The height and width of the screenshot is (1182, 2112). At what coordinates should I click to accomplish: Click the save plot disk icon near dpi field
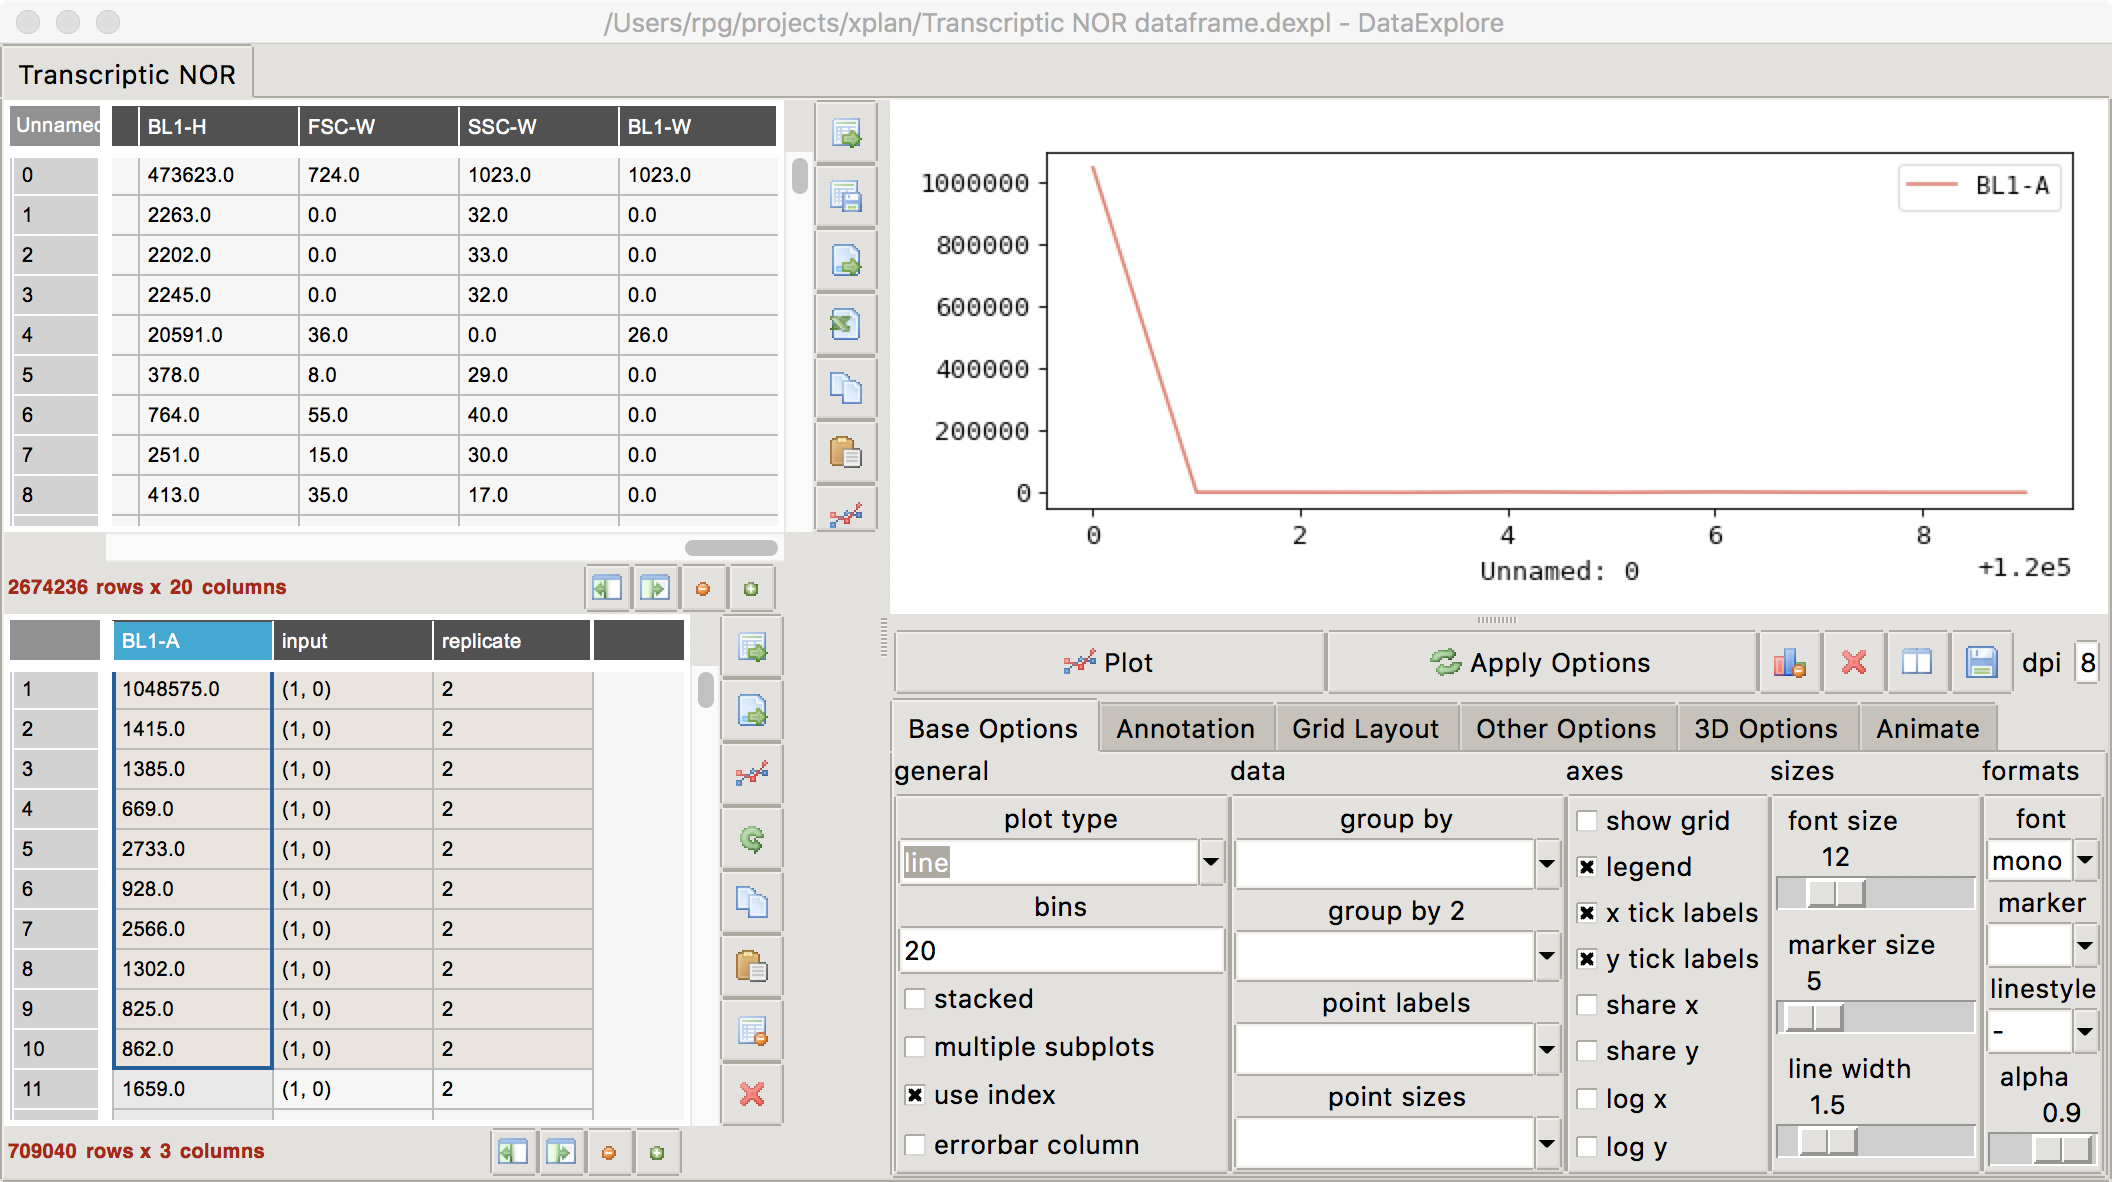(1981, 662)
